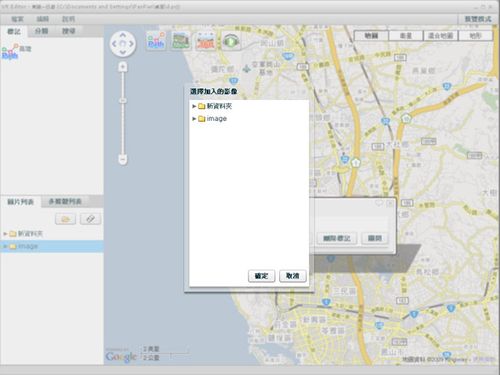Select the 圖片列表 tab
500x375 pixels.
(21, 202)
